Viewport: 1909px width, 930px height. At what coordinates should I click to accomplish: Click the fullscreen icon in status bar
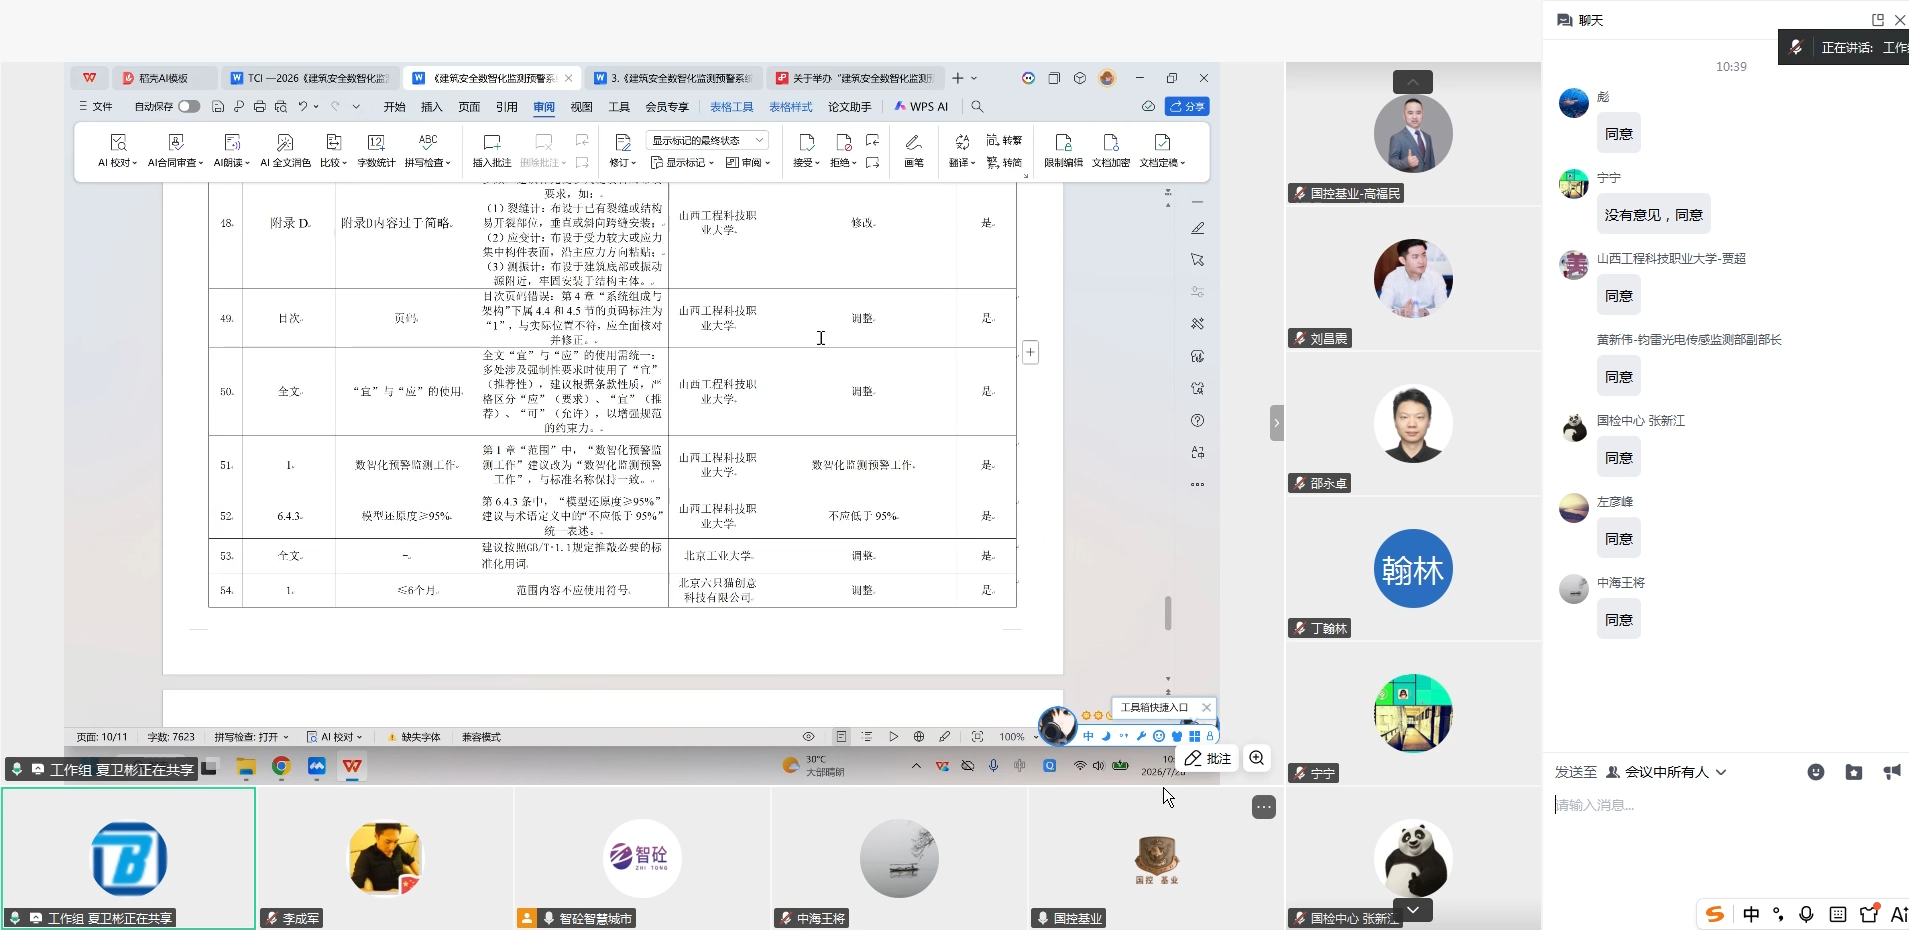[977, 737]
